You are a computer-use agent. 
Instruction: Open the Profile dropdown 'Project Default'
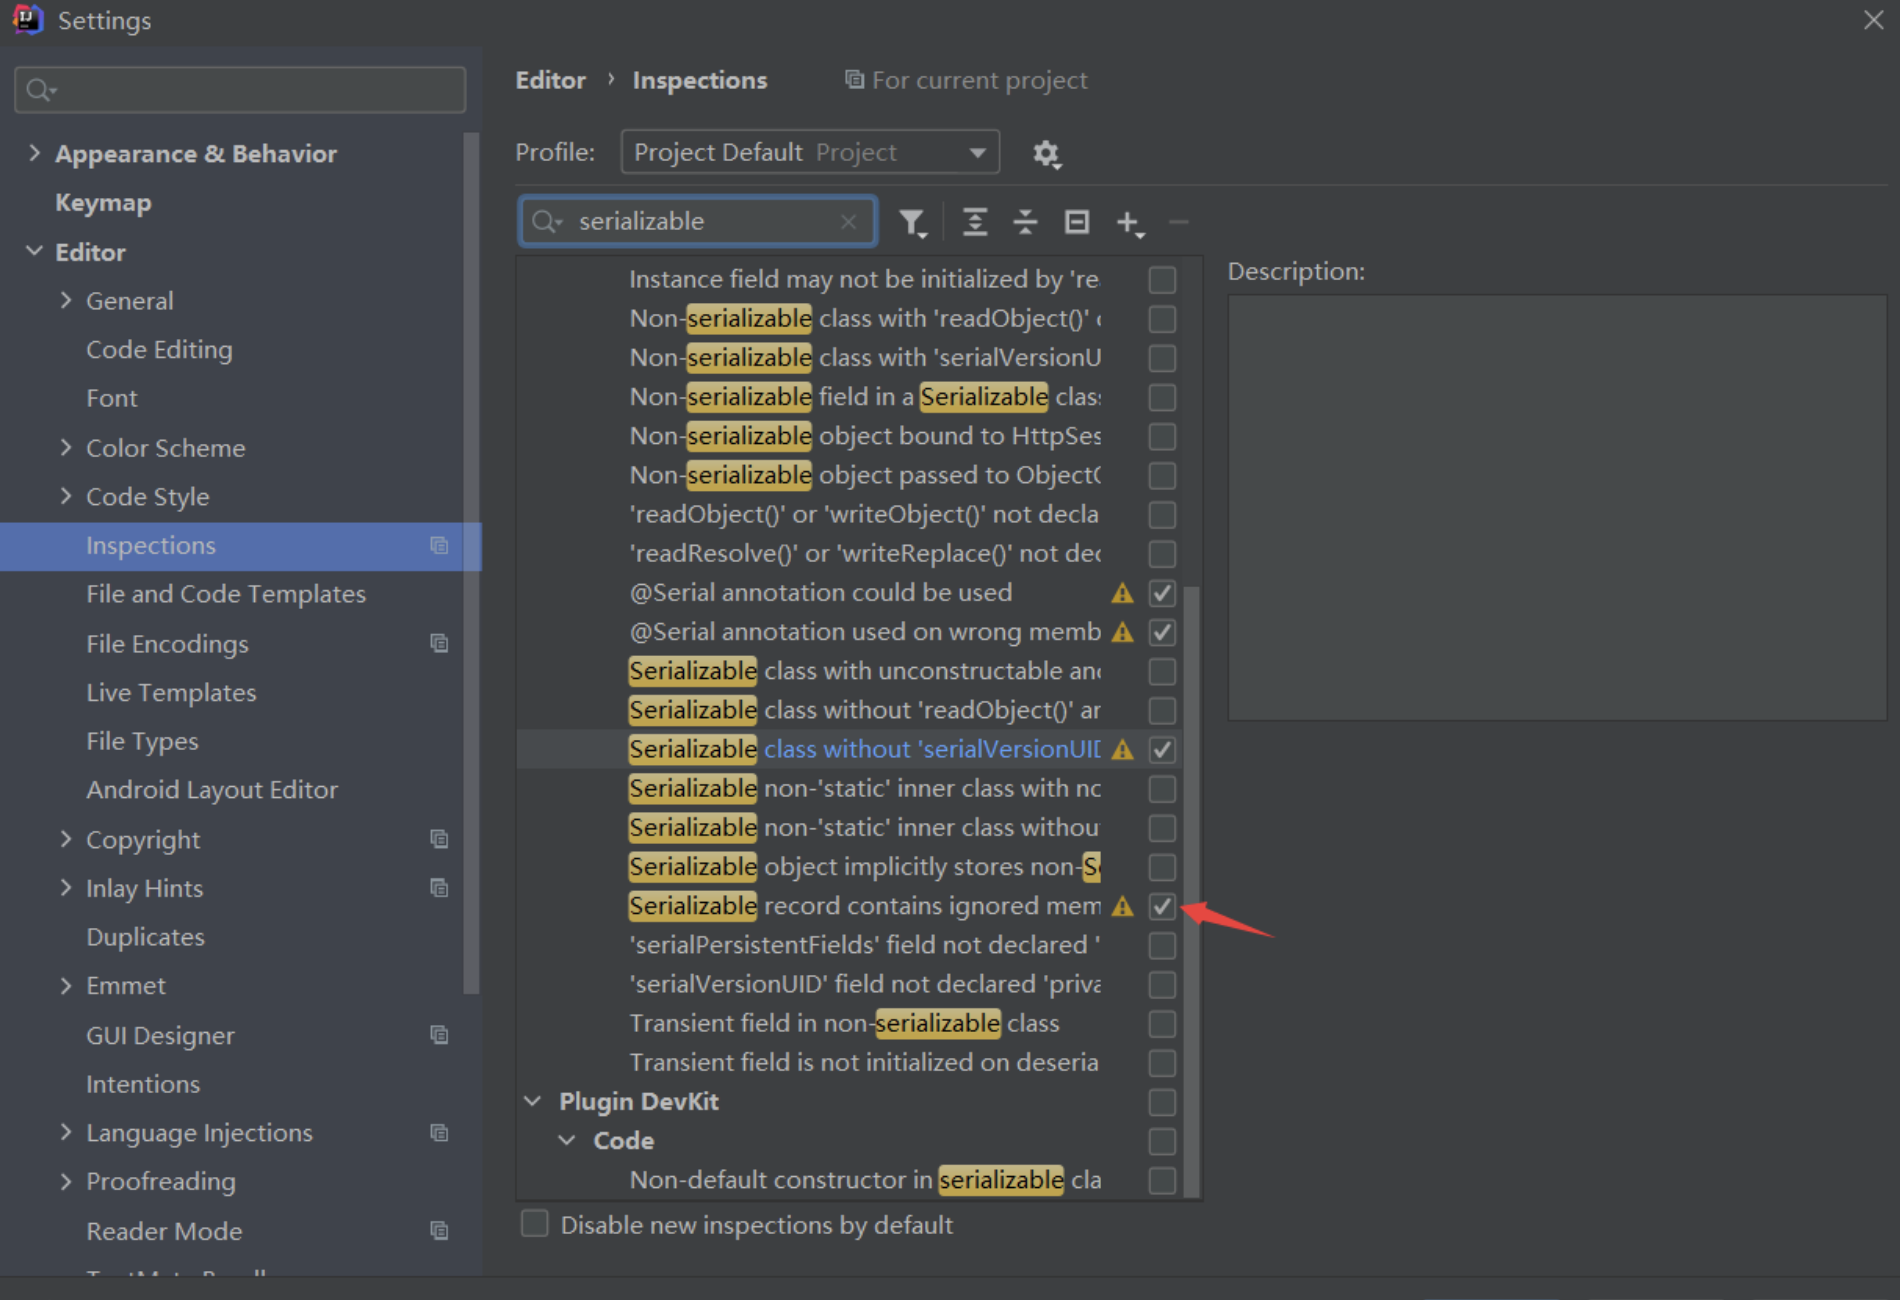coord(809,153)
